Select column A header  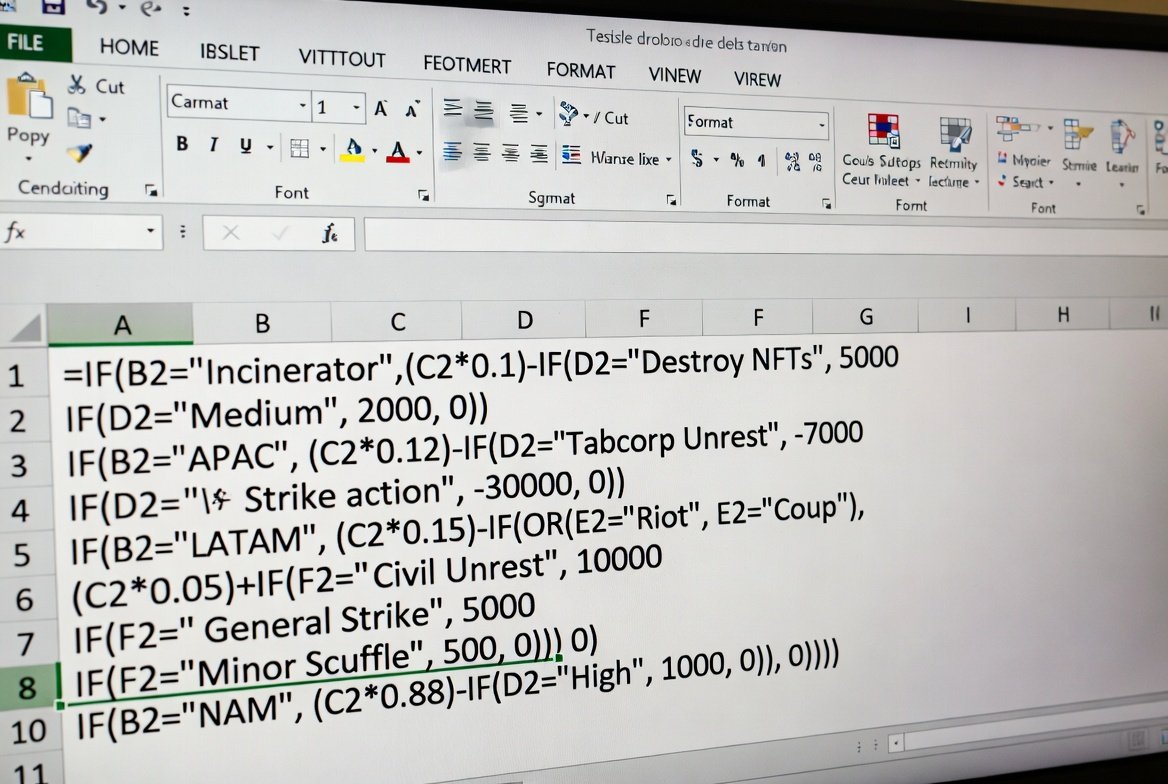[x=121, y=324]
